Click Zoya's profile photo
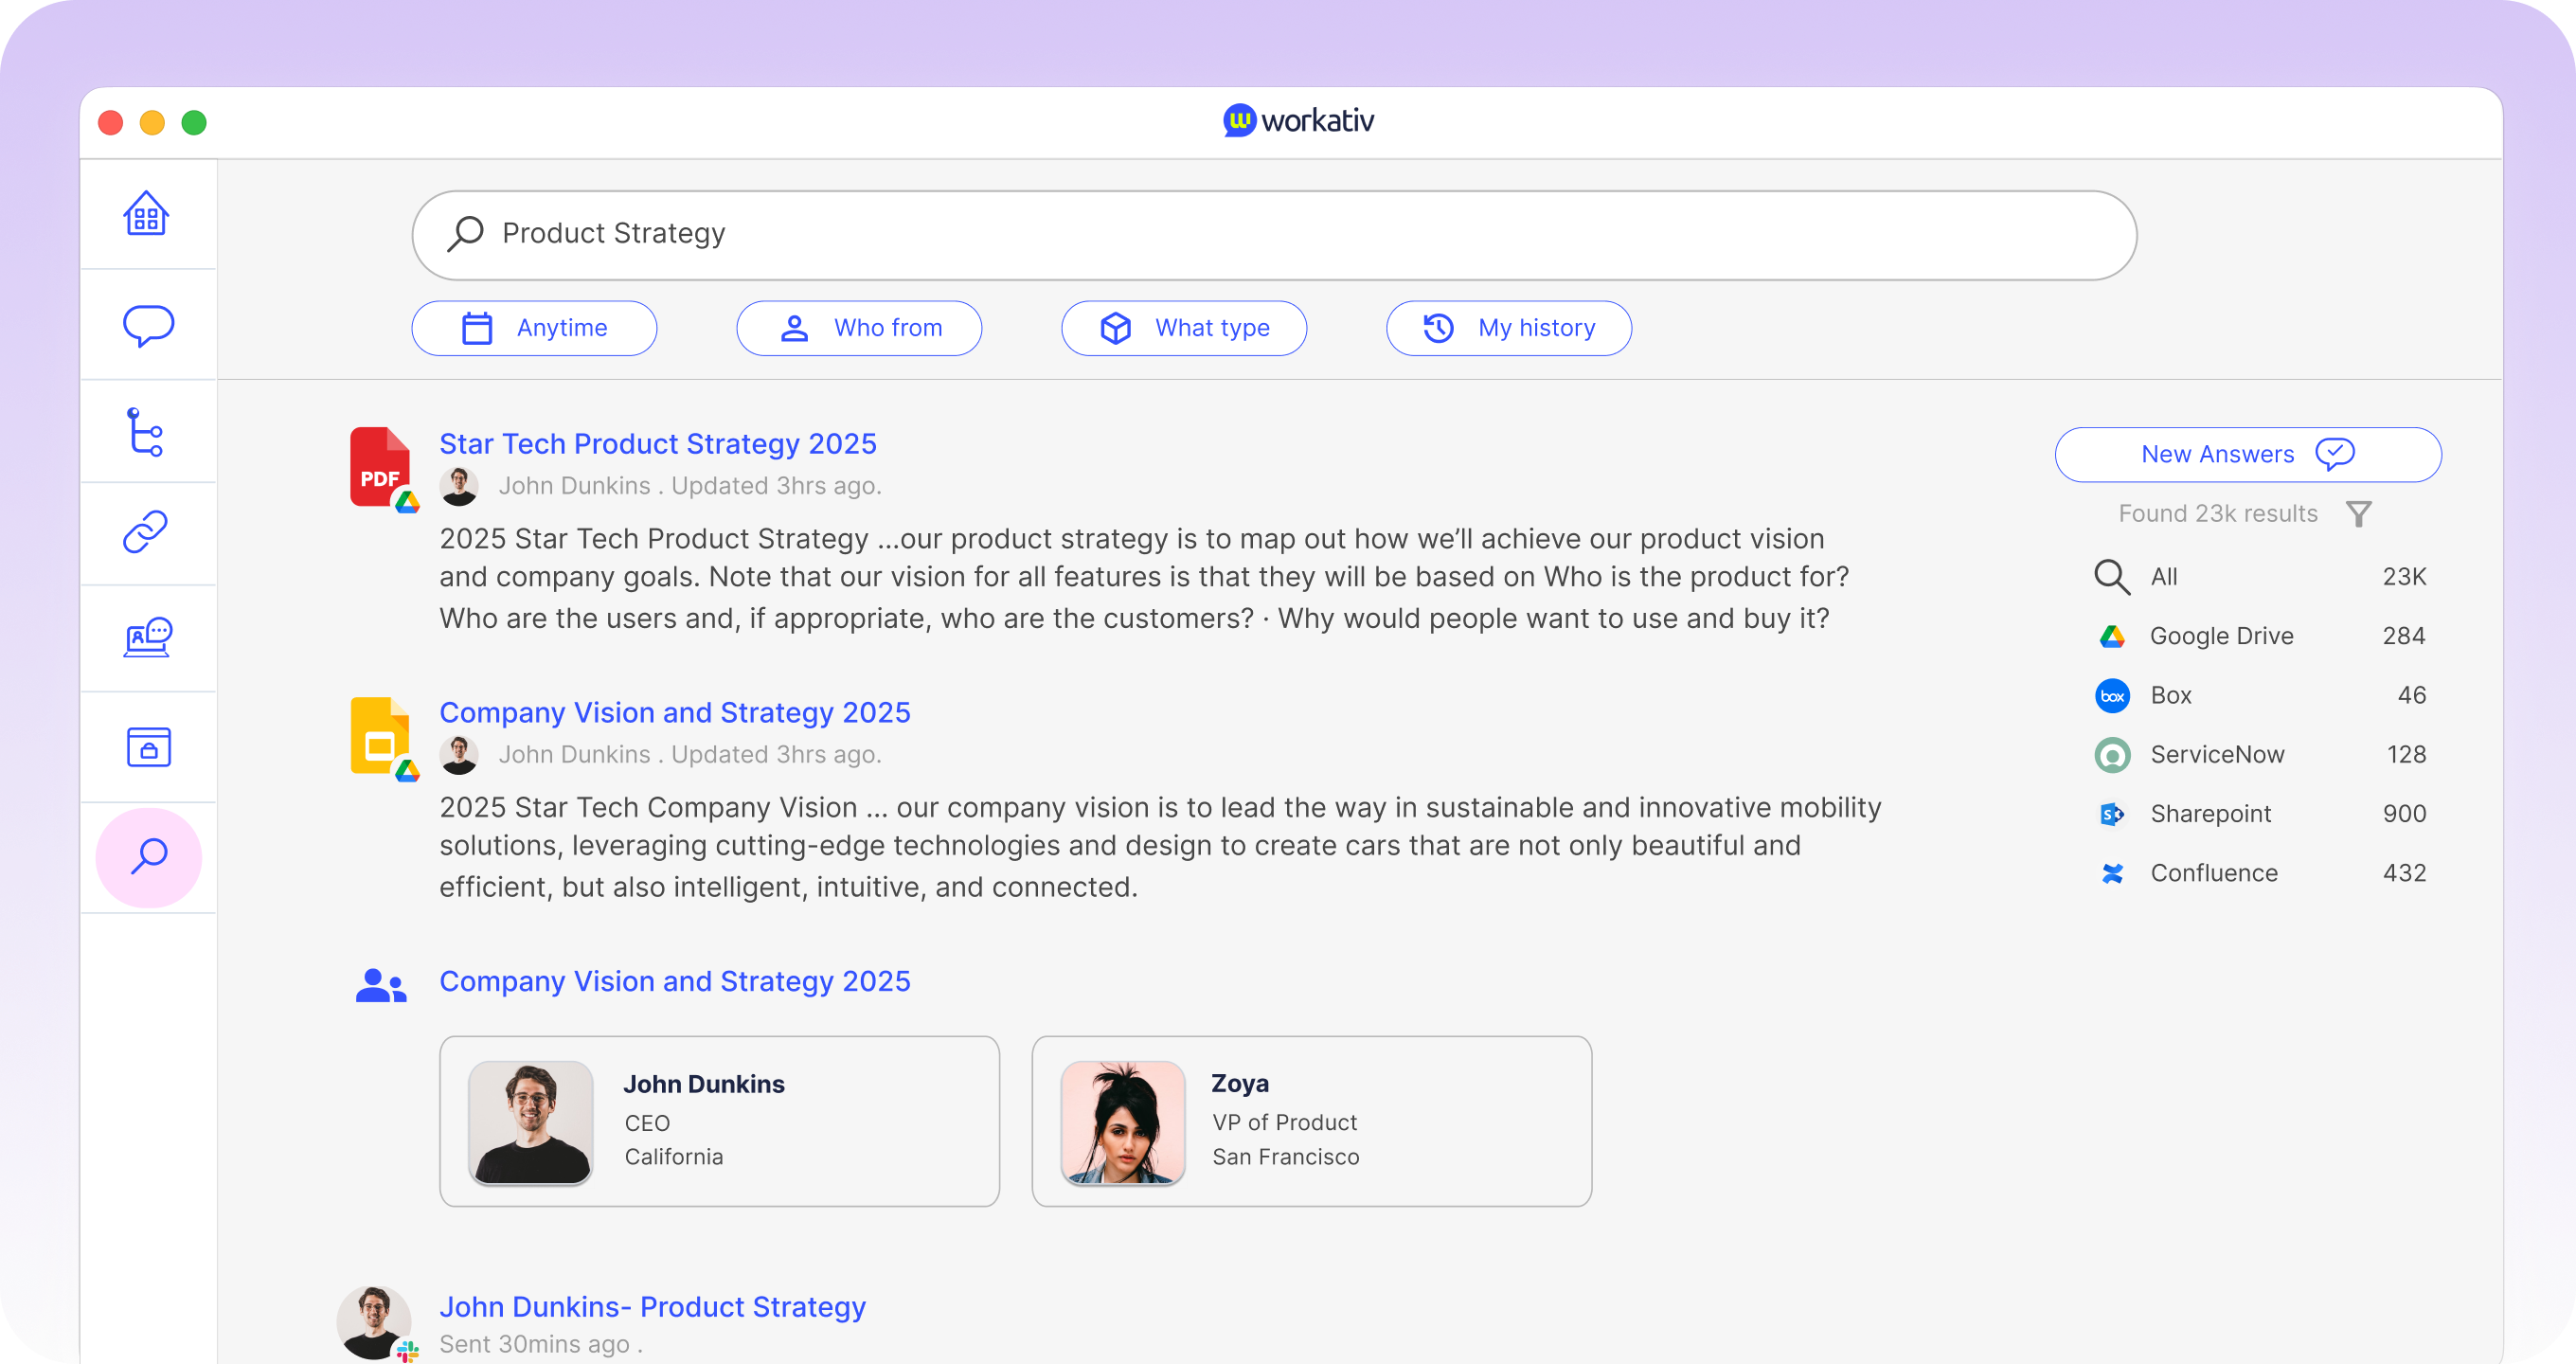Screen dimensions: 2576x1364 (x=1121, y=1122)
